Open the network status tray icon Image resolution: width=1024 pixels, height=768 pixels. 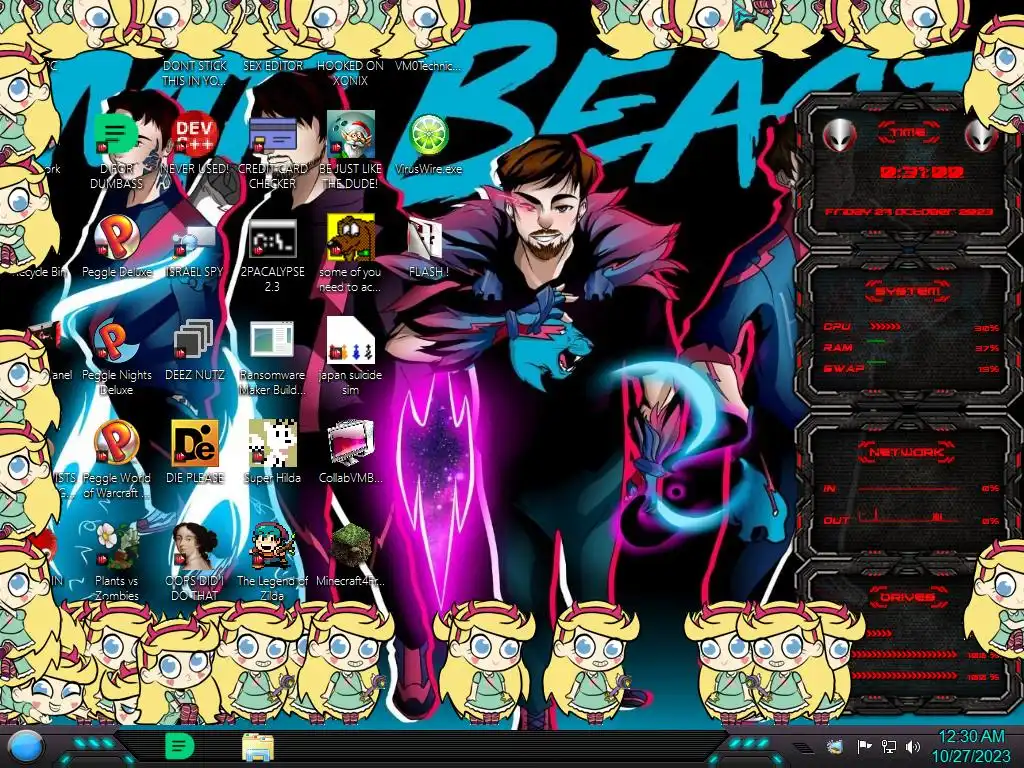888,746
